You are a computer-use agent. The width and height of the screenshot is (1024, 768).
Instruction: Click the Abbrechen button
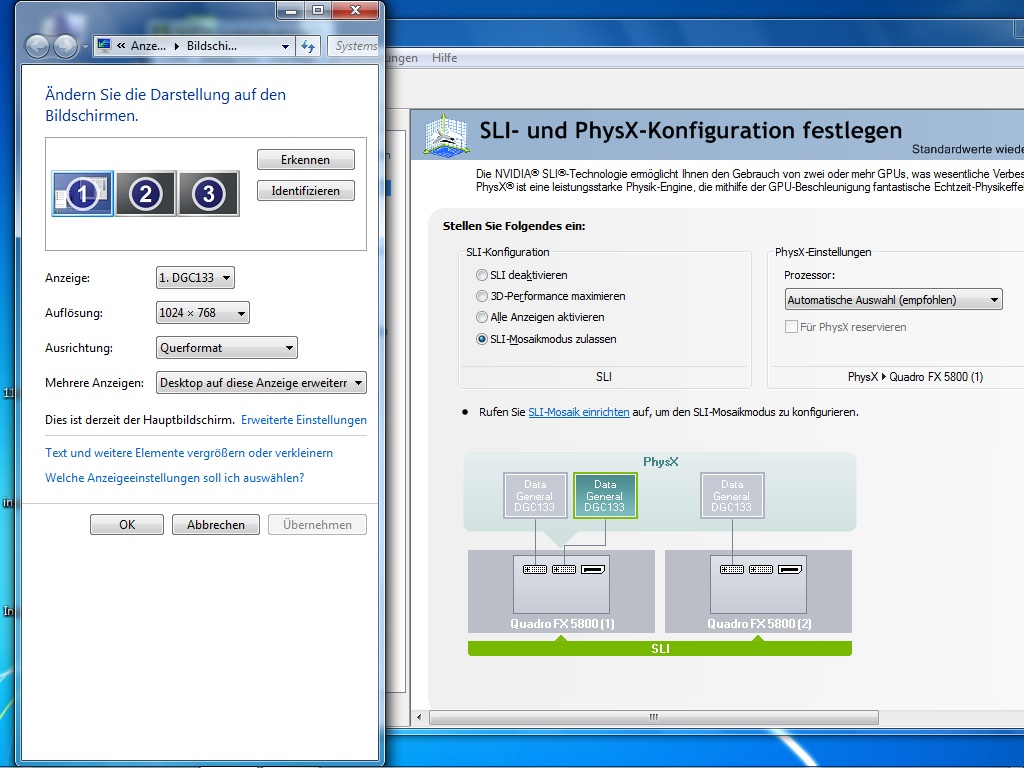click(216, 524)
